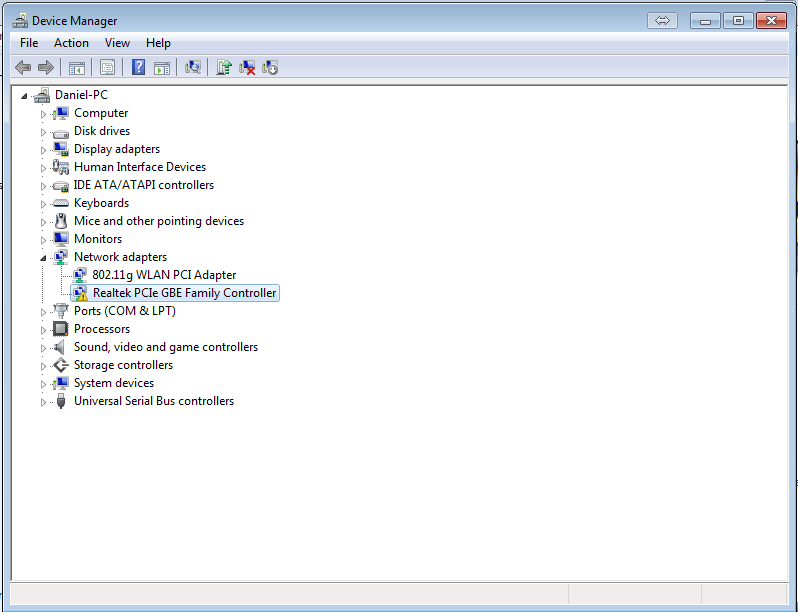798x612 pixels.
Task: Close the Device Manager window
Action: [771, 20]
